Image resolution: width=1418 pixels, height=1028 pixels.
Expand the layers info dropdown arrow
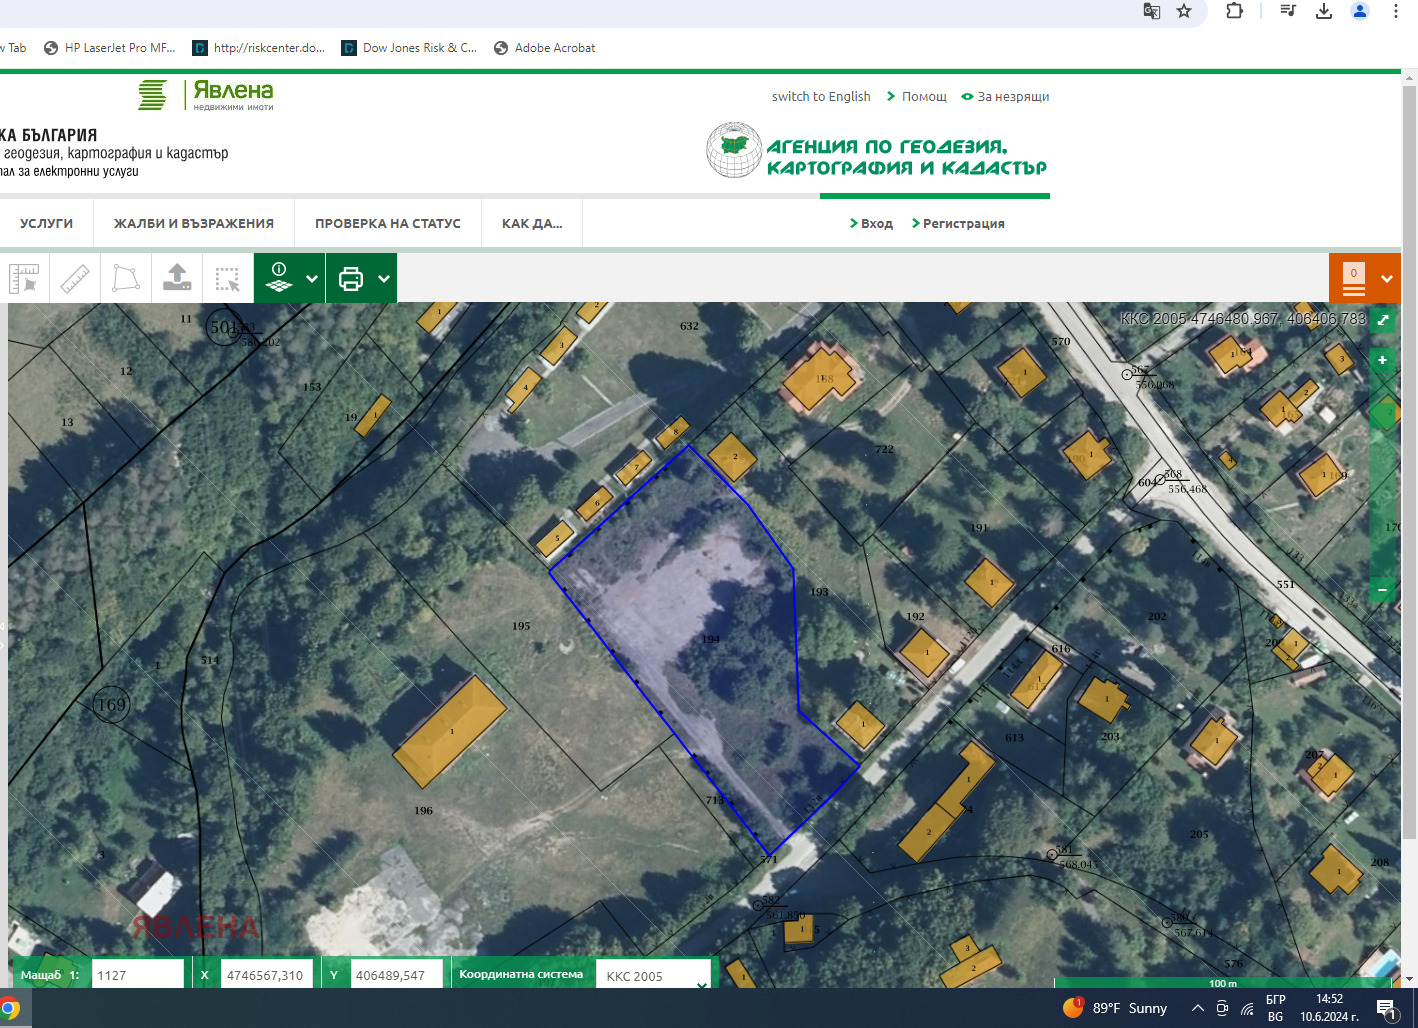pyautogui.click(x=312, y=279)
